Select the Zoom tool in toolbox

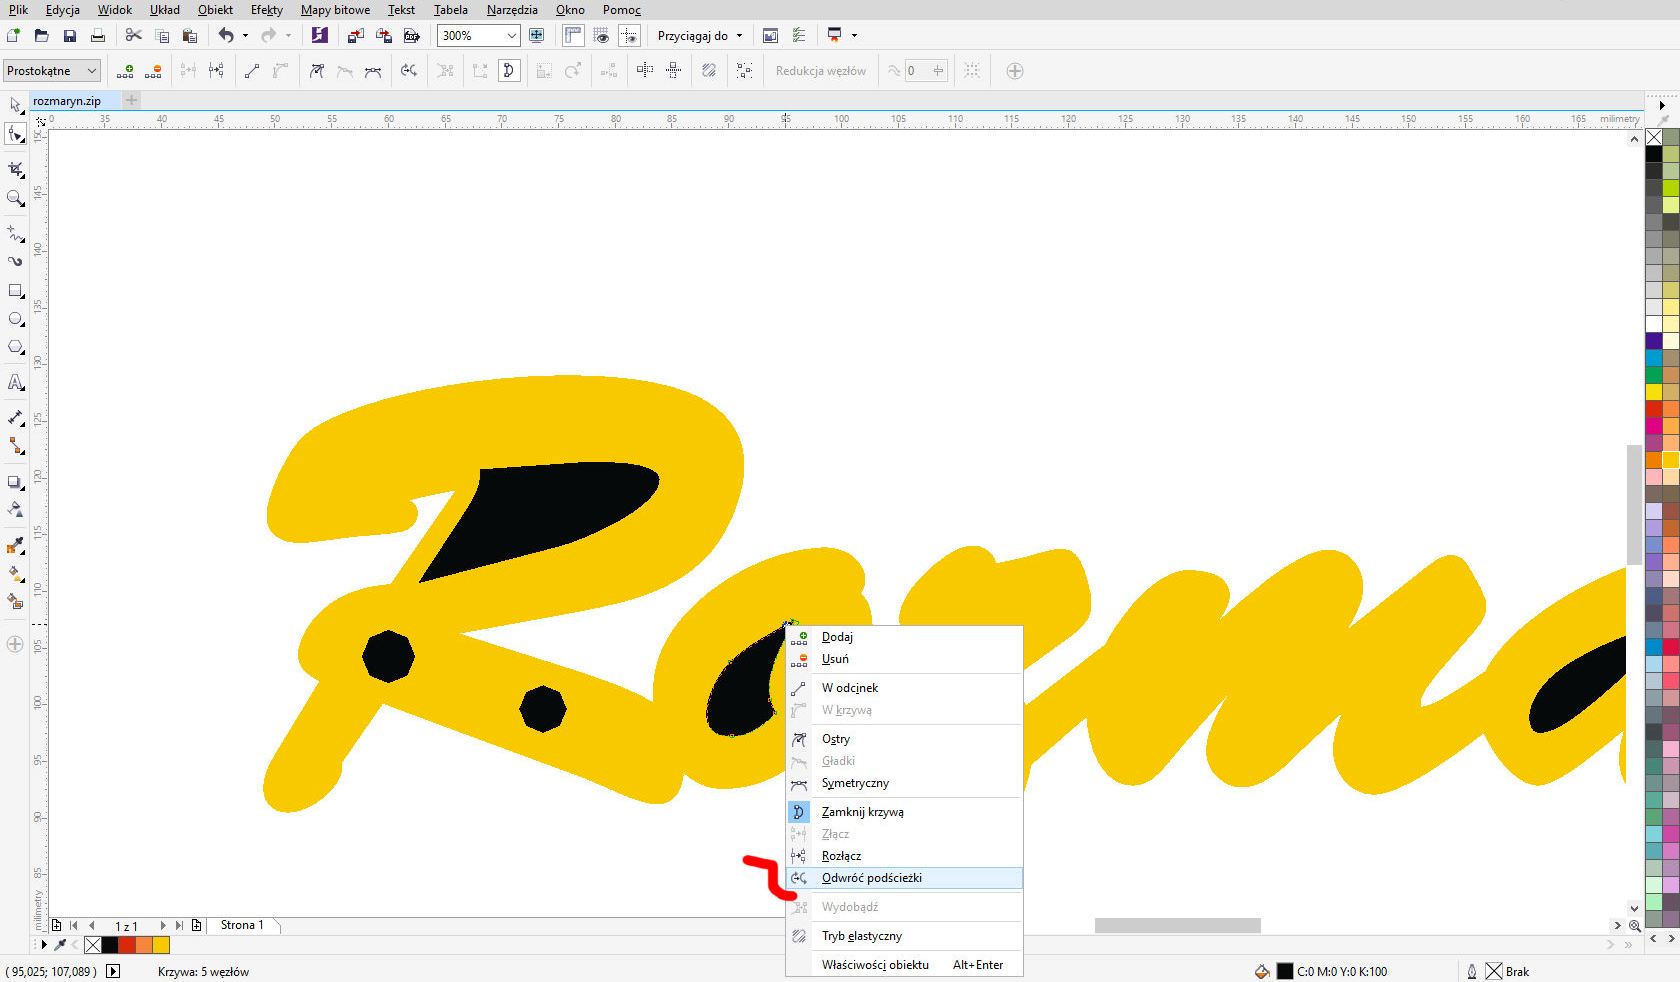click(15, 198)
